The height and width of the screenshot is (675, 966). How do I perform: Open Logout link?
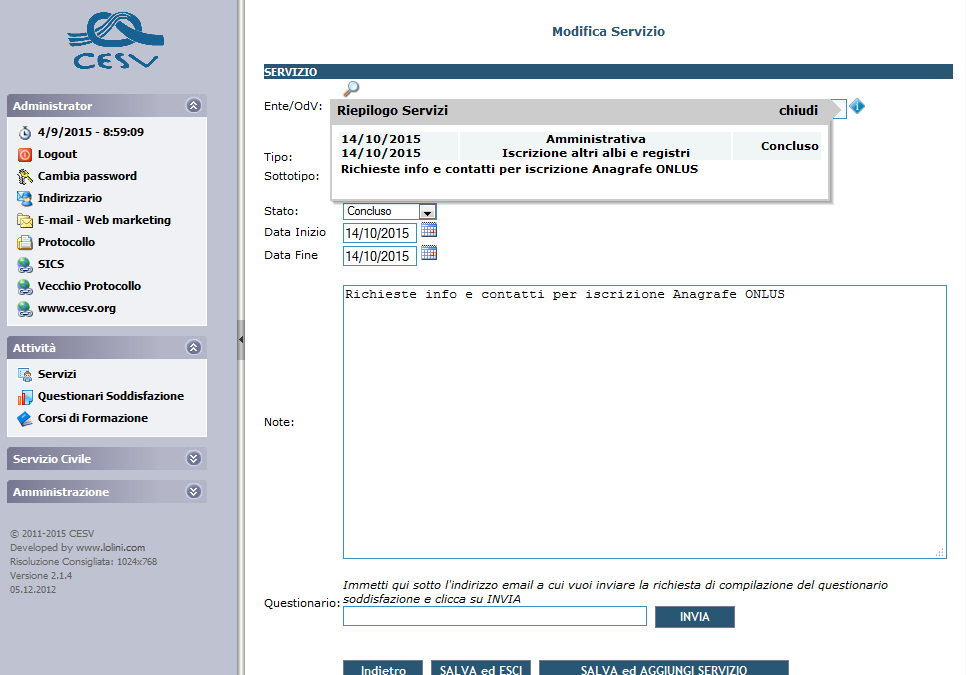coord(57,154)
